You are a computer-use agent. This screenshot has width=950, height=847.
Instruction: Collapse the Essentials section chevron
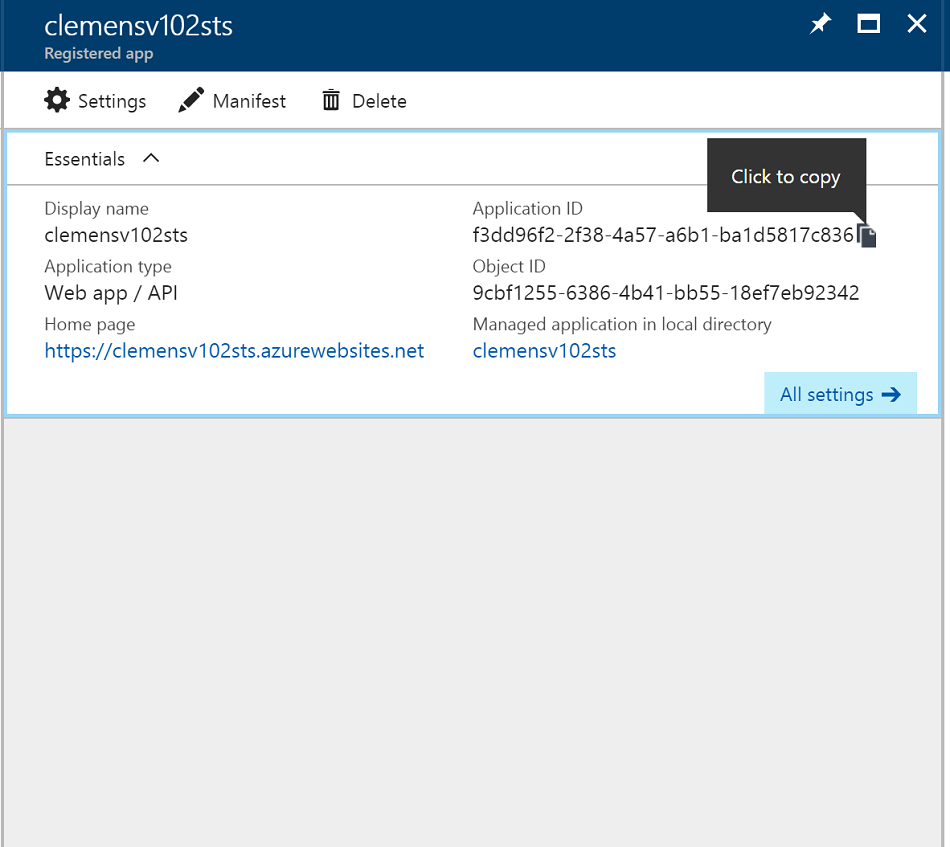151,158
